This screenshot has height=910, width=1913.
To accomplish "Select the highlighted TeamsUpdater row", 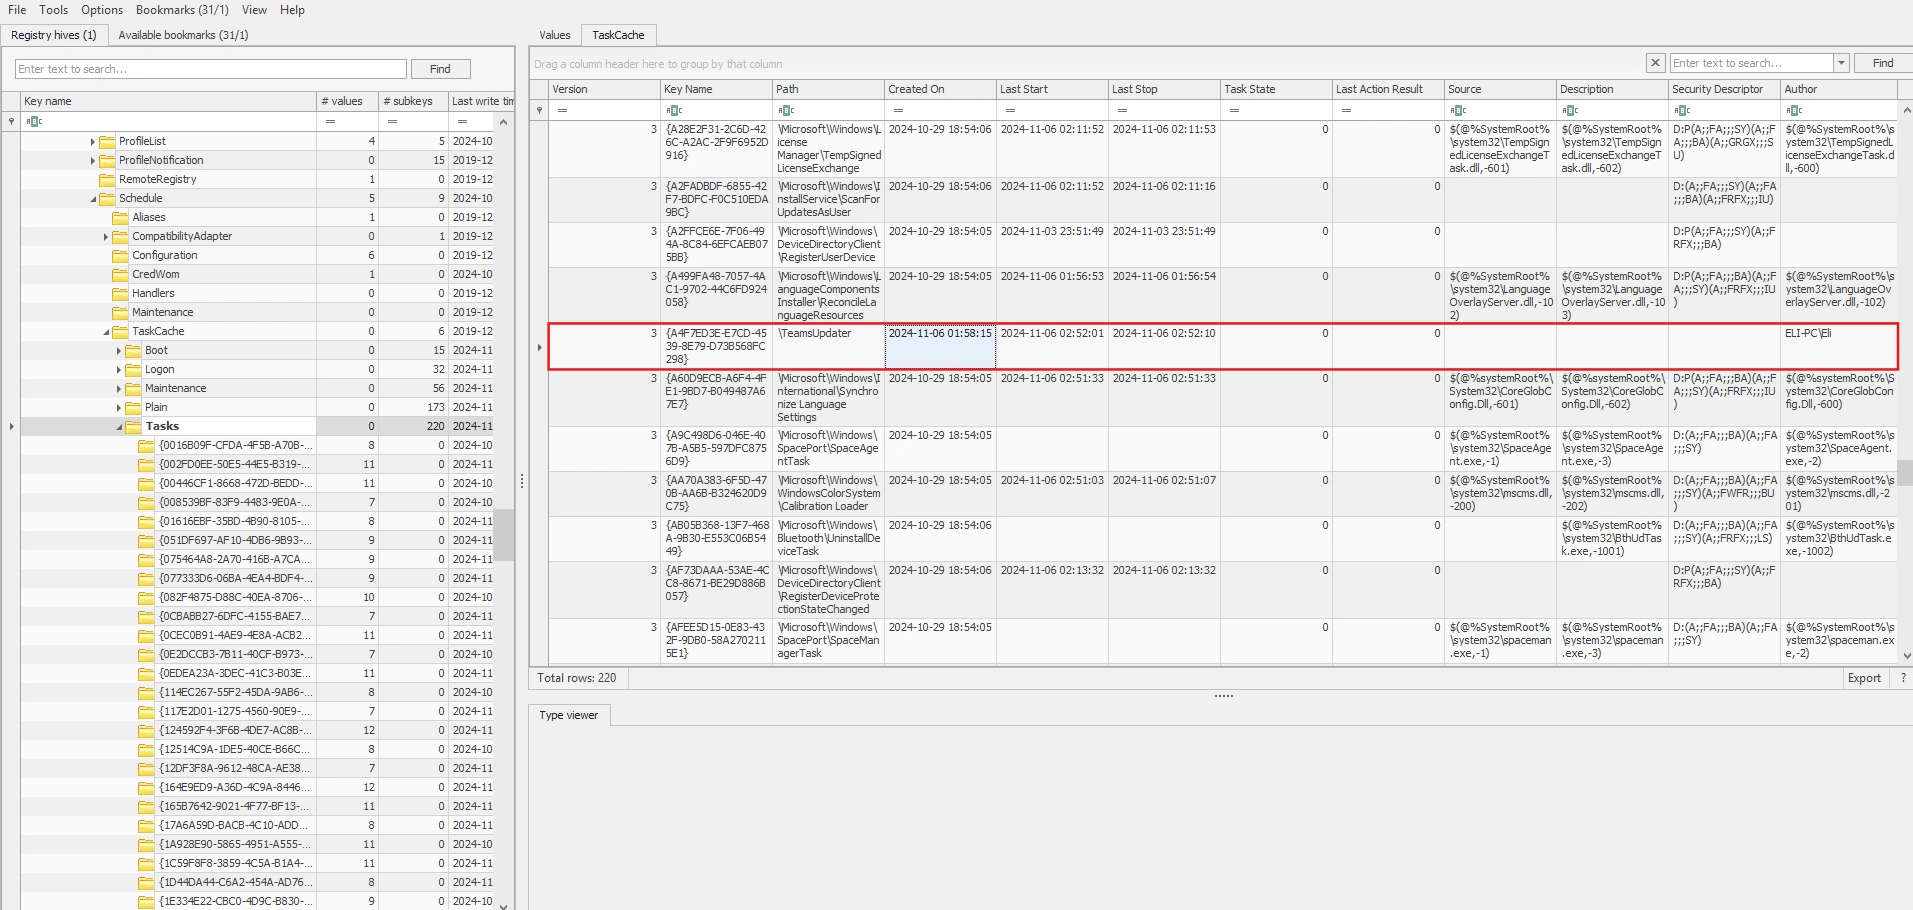I will coord(900,347).
